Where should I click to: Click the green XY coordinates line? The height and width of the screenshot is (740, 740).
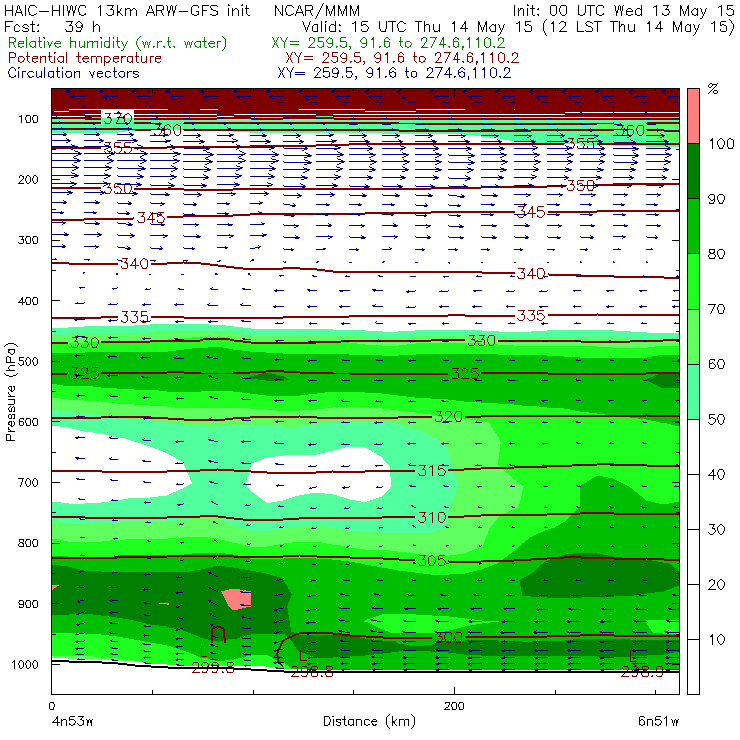click(388, 43)
